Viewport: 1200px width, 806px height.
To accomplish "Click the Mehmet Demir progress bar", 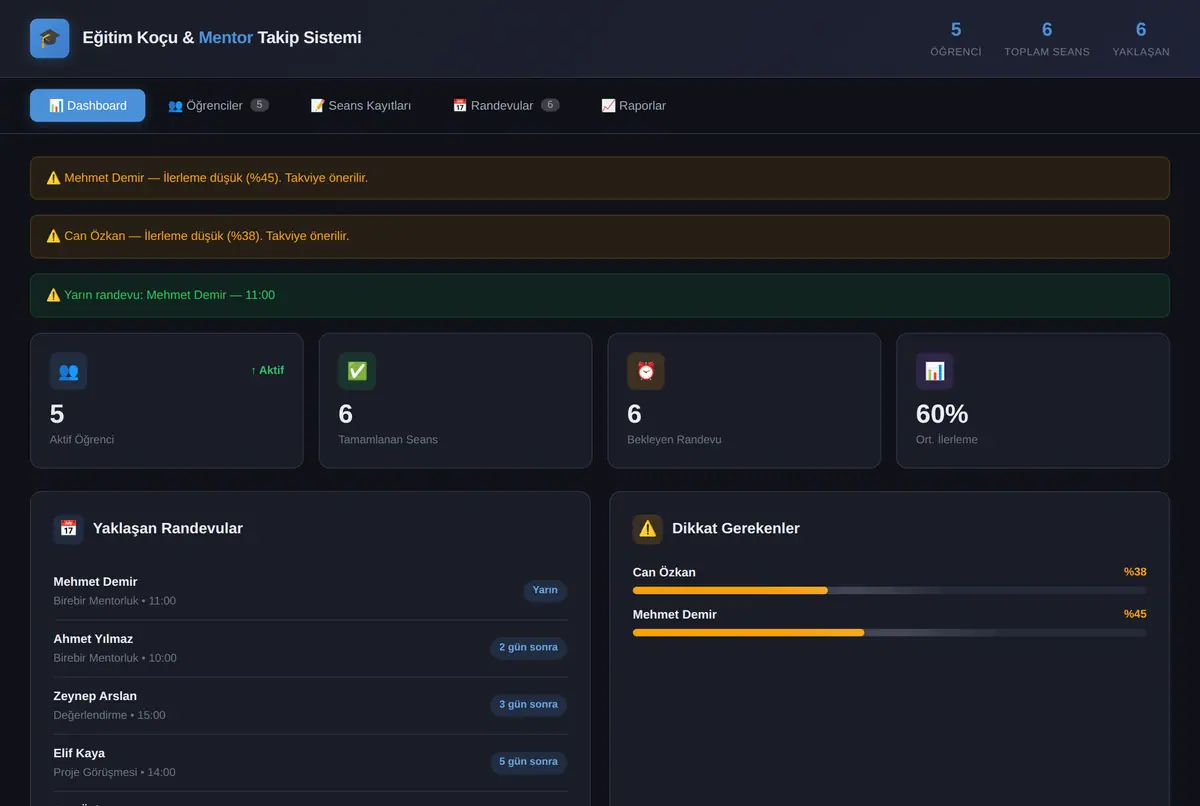I will (x=890, y=632).
